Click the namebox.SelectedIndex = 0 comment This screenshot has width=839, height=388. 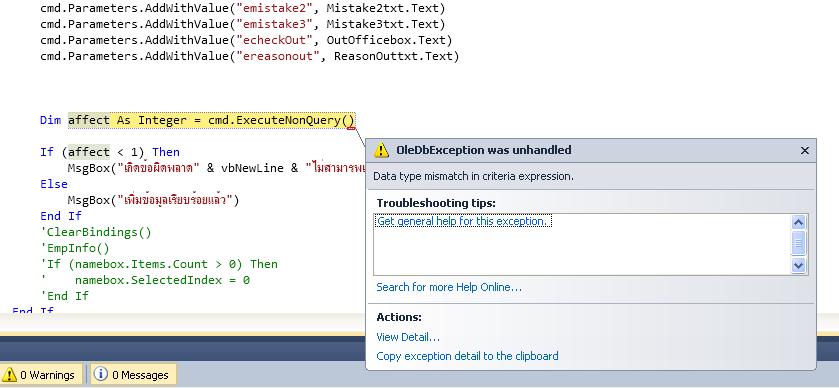click(x=145, y=280)
